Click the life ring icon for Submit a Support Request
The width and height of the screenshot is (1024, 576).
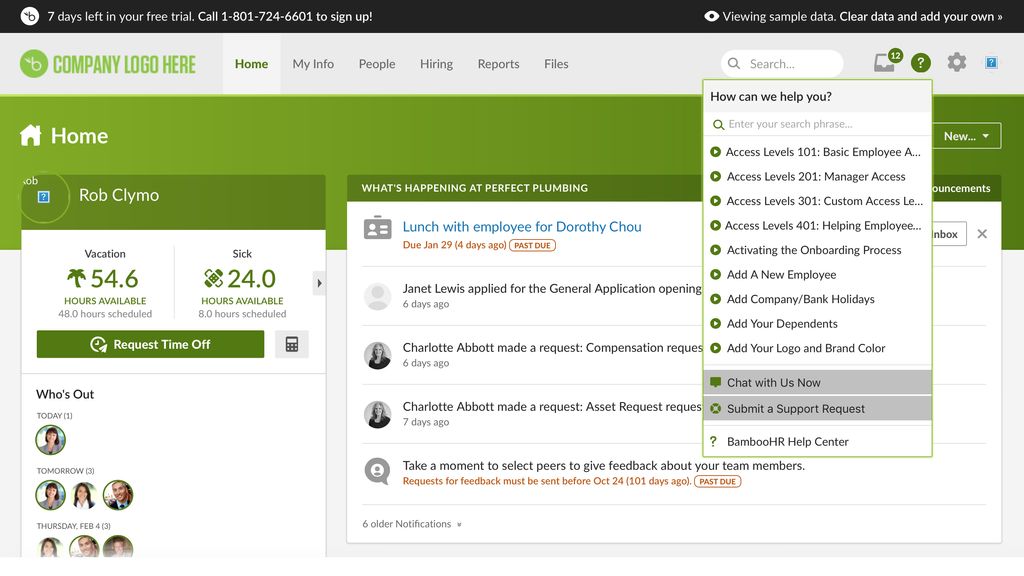[x=716, y=409]
